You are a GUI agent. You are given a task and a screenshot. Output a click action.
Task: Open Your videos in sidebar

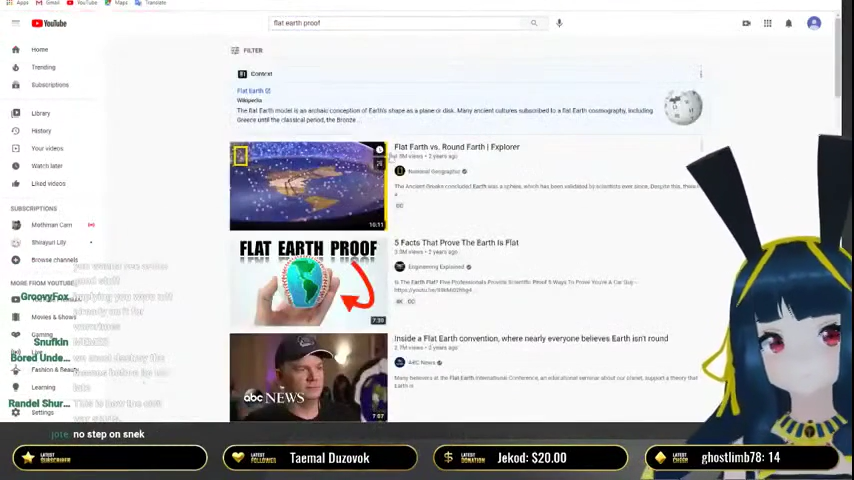47,148
